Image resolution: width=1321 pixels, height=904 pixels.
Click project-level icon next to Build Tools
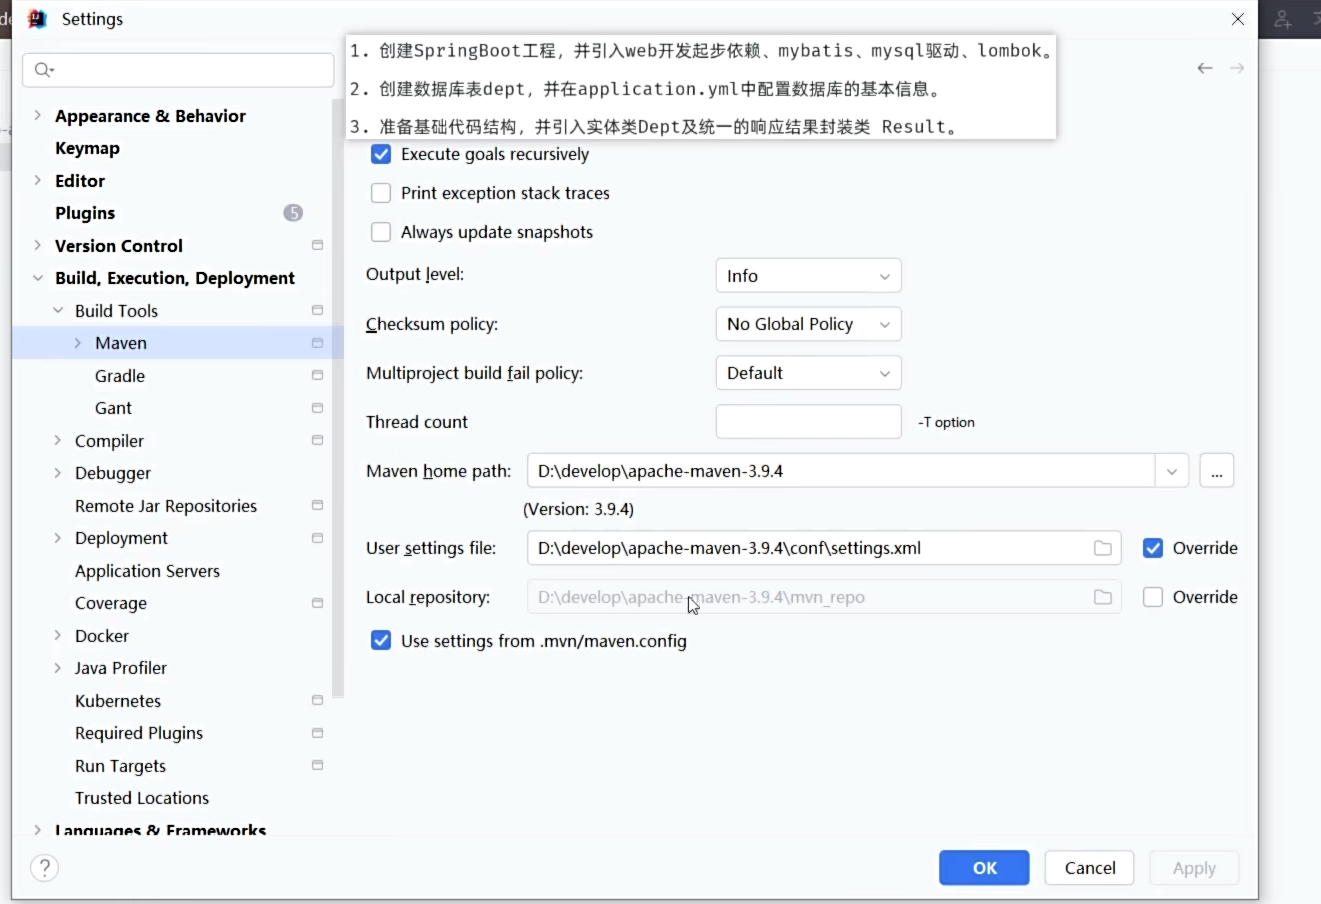coord(317,310)
